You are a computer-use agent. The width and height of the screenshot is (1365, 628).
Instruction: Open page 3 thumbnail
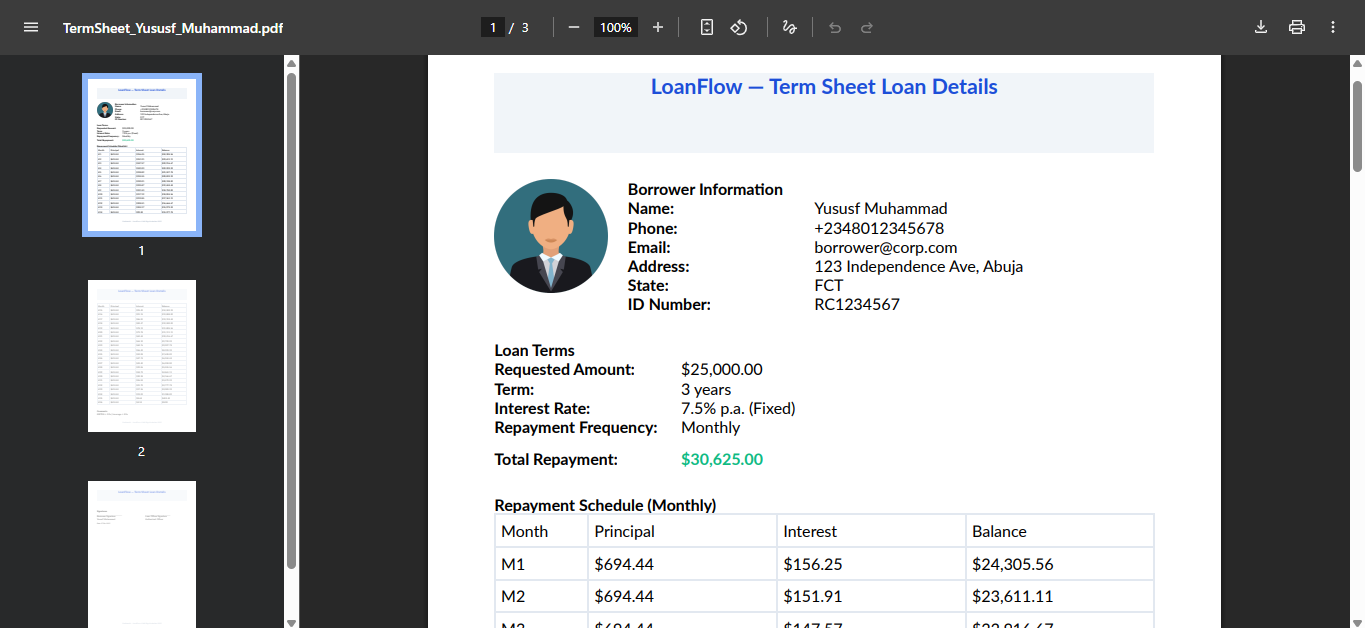[x=142, y=554]
